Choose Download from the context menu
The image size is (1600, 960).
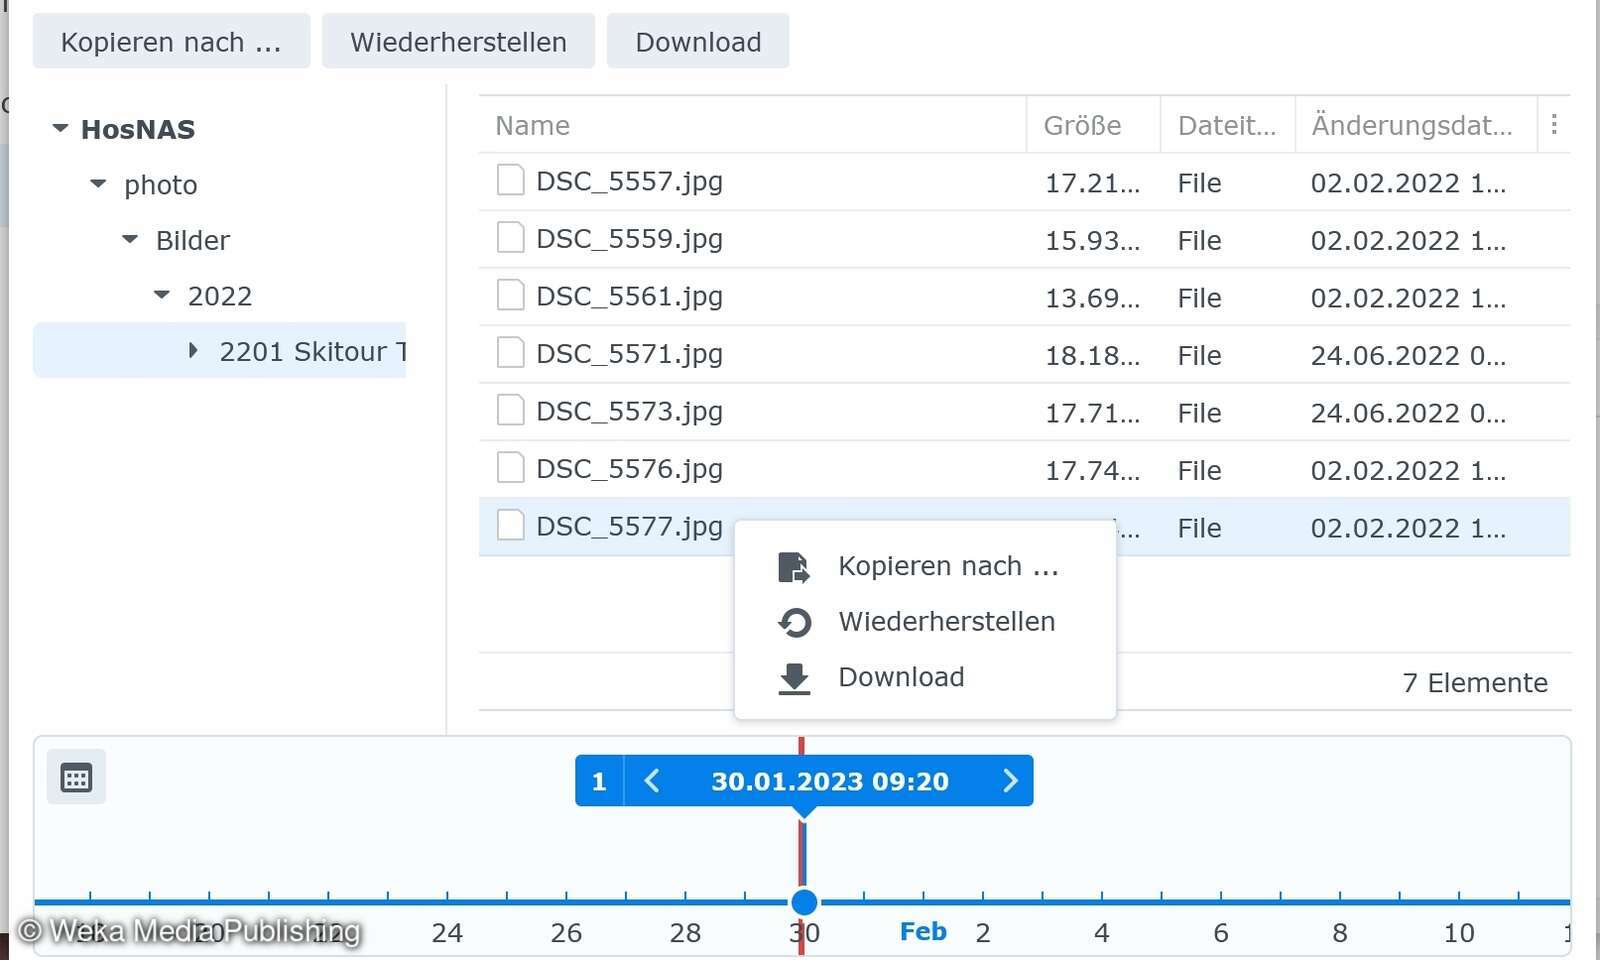900,677
